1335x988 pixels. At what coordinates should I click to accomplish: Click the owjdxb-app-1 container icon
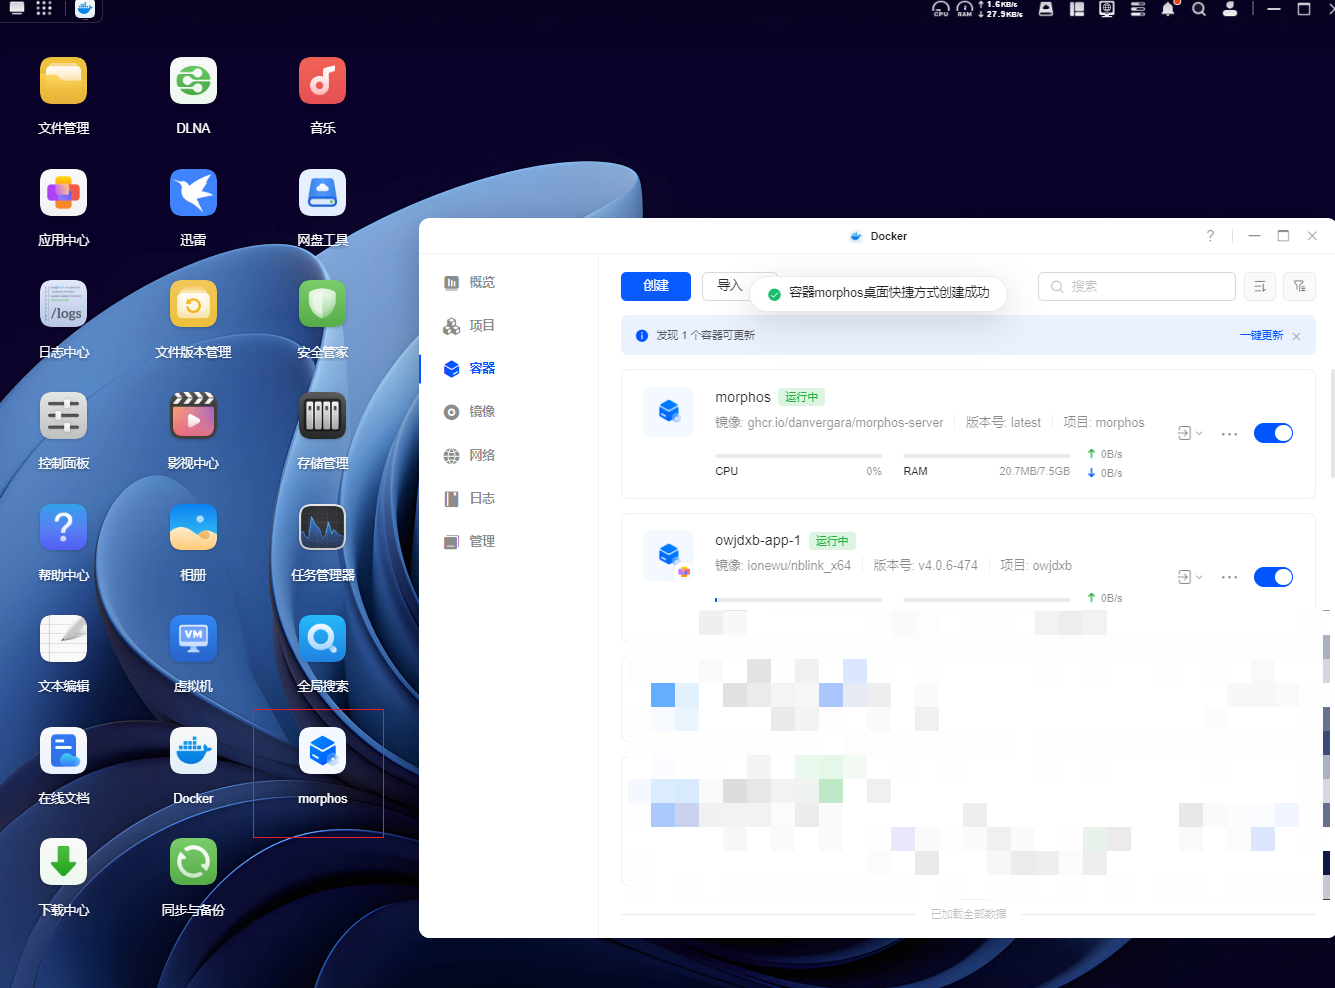[669, 555]
